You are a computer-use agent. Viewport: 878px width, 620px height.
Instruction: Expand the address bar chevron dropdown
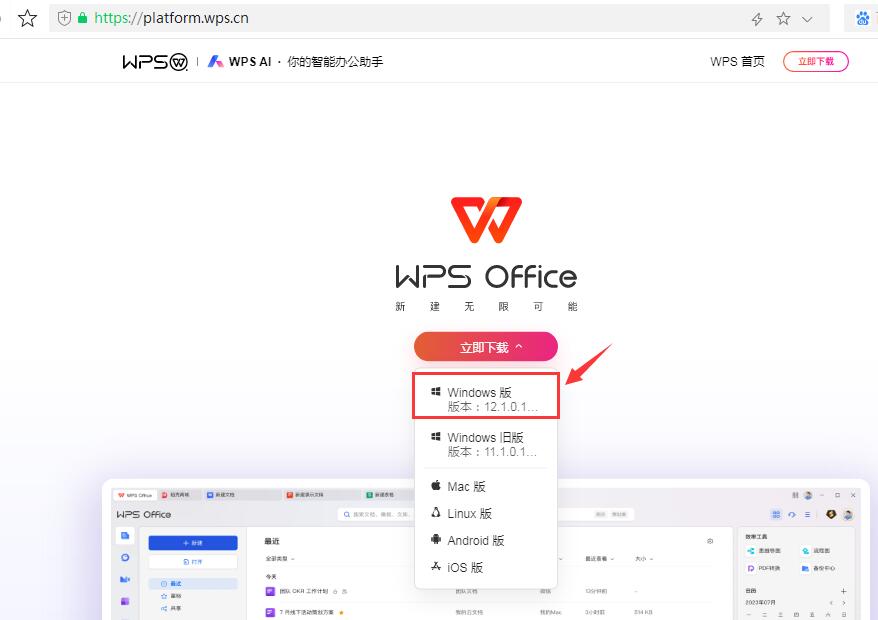click(807, 19)
